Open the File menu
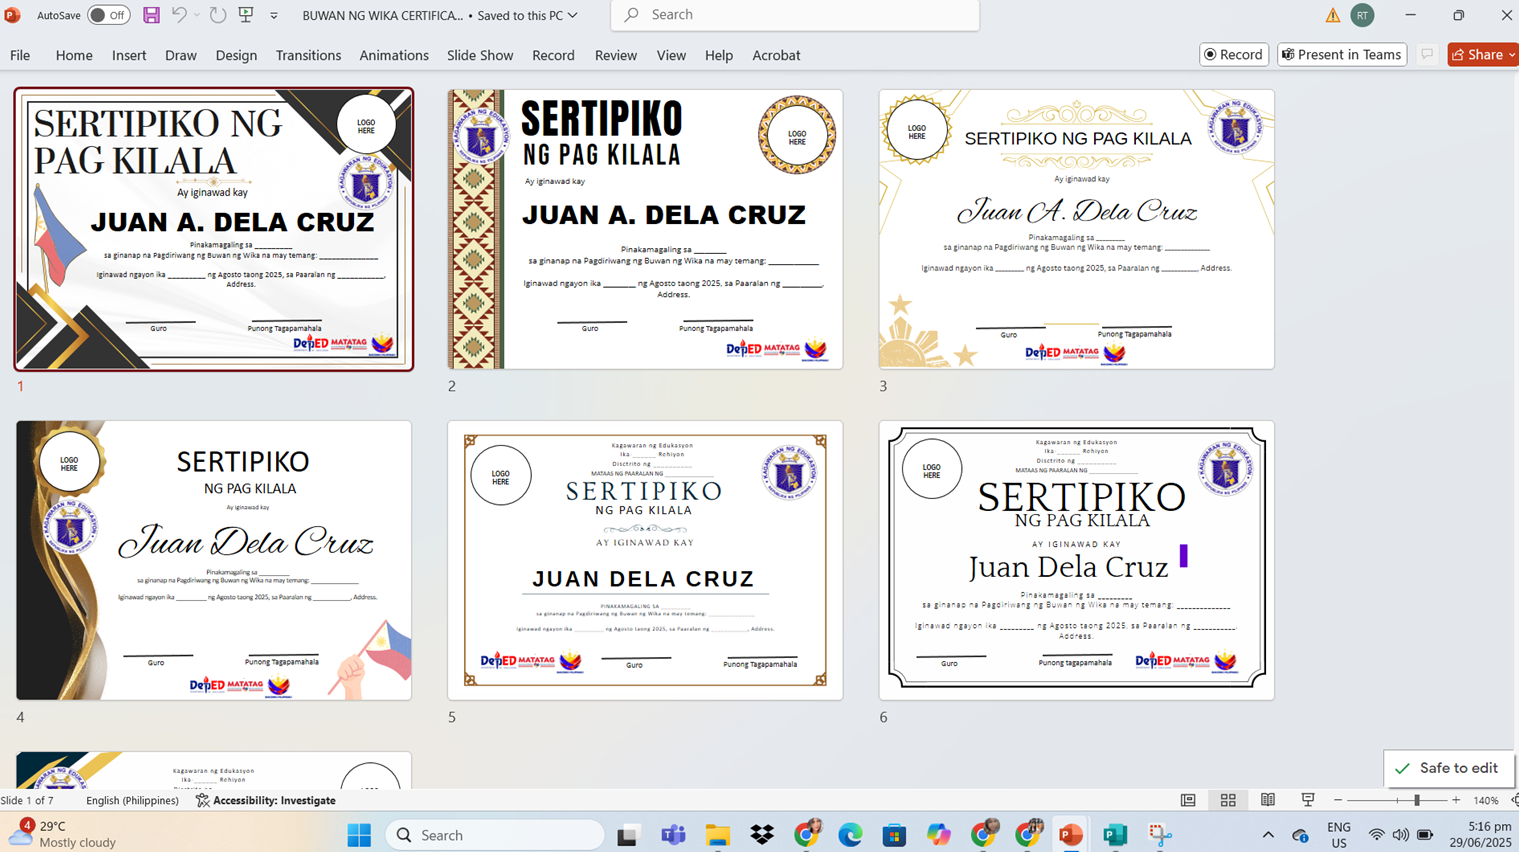This screenshot has width=1519, height=852. [x=20, y=55]
